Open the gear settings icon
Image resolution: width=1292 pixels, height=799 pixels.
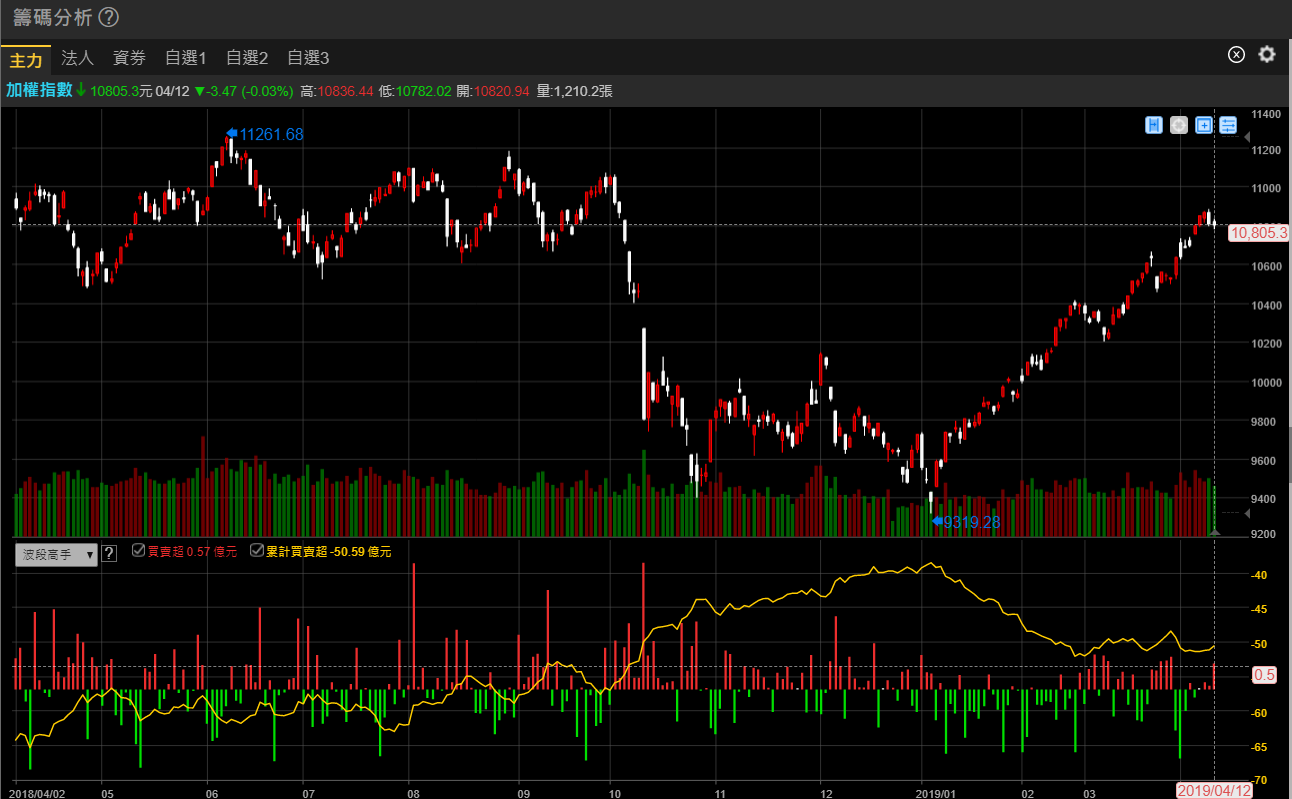pos(1267,55)
